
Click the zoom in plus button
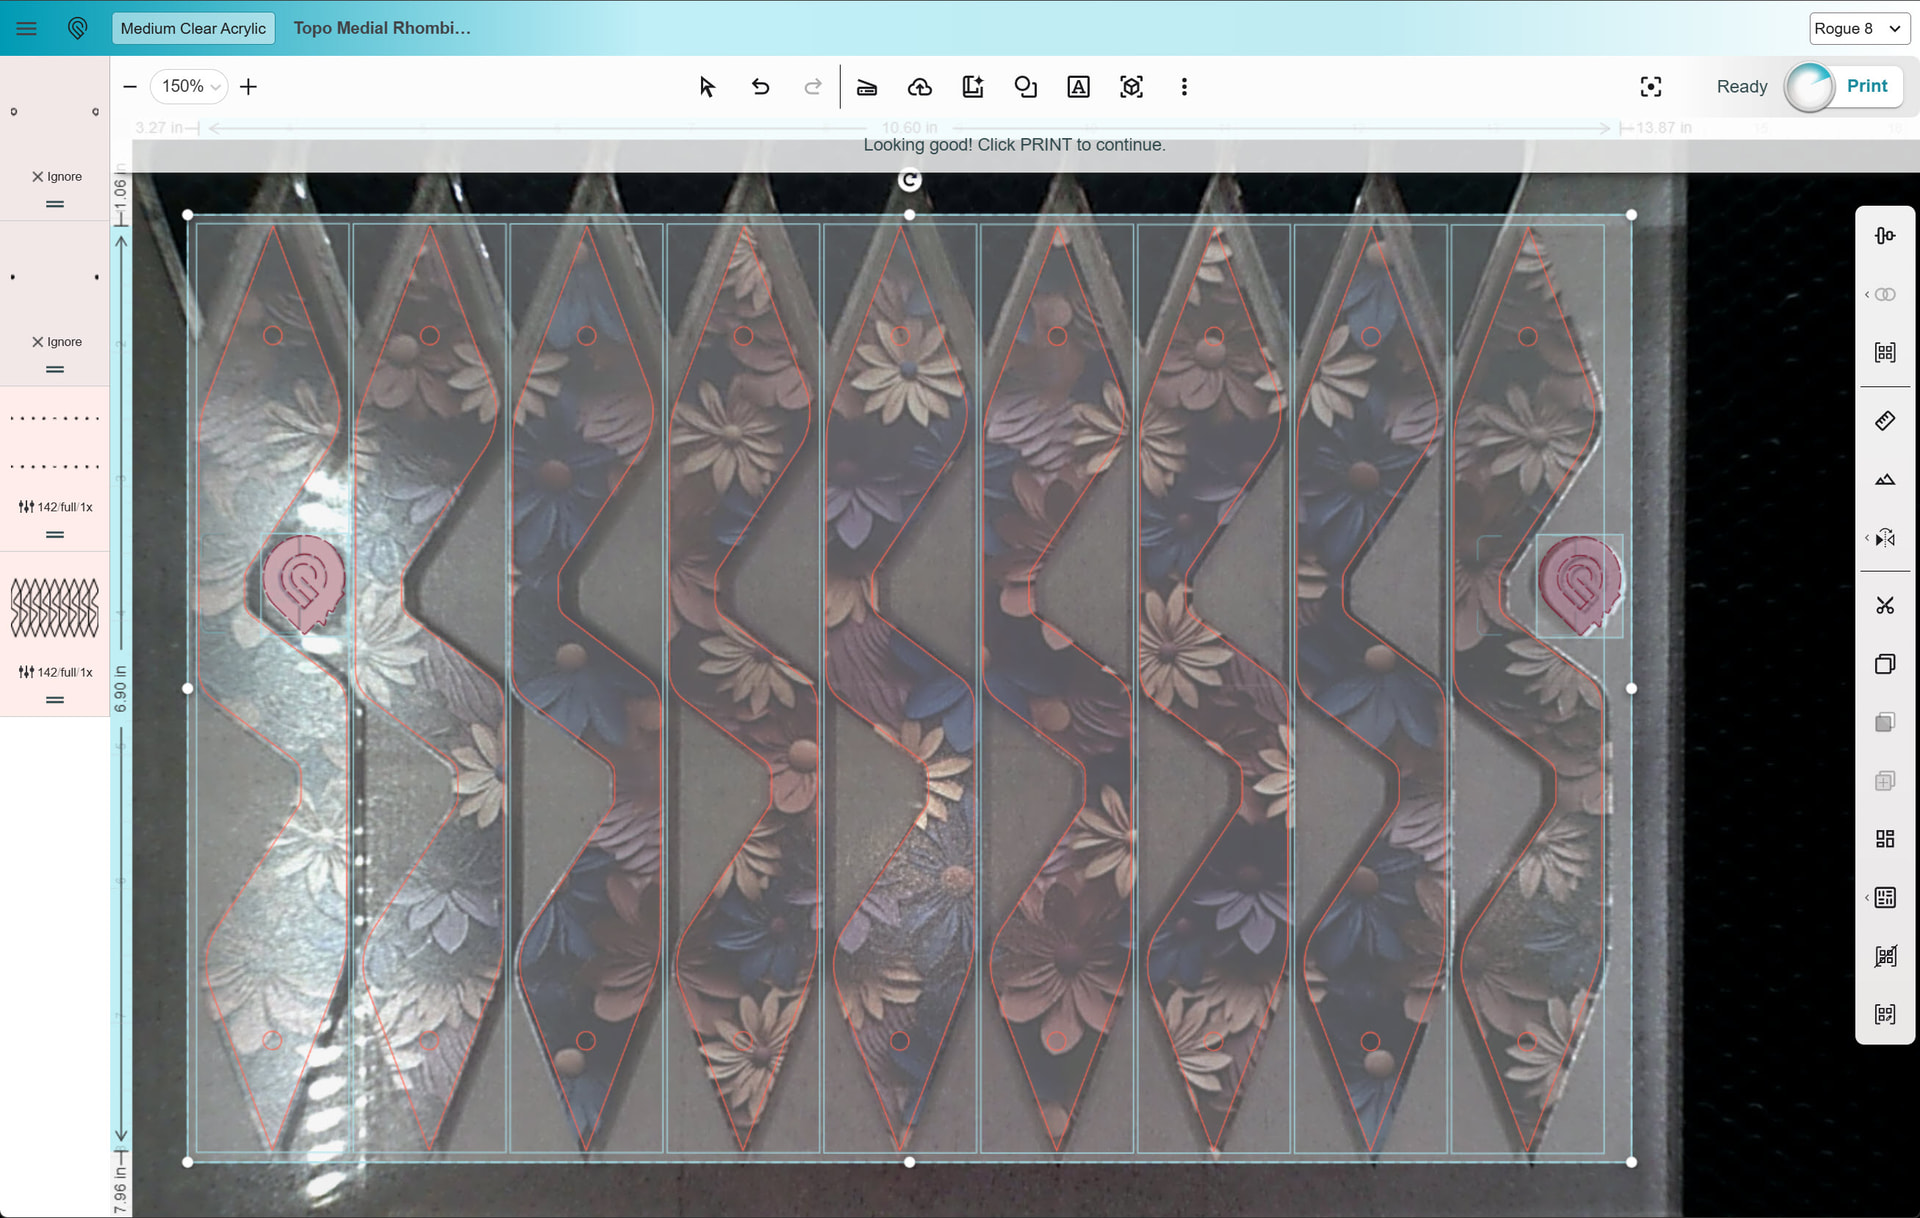(249, 87)
